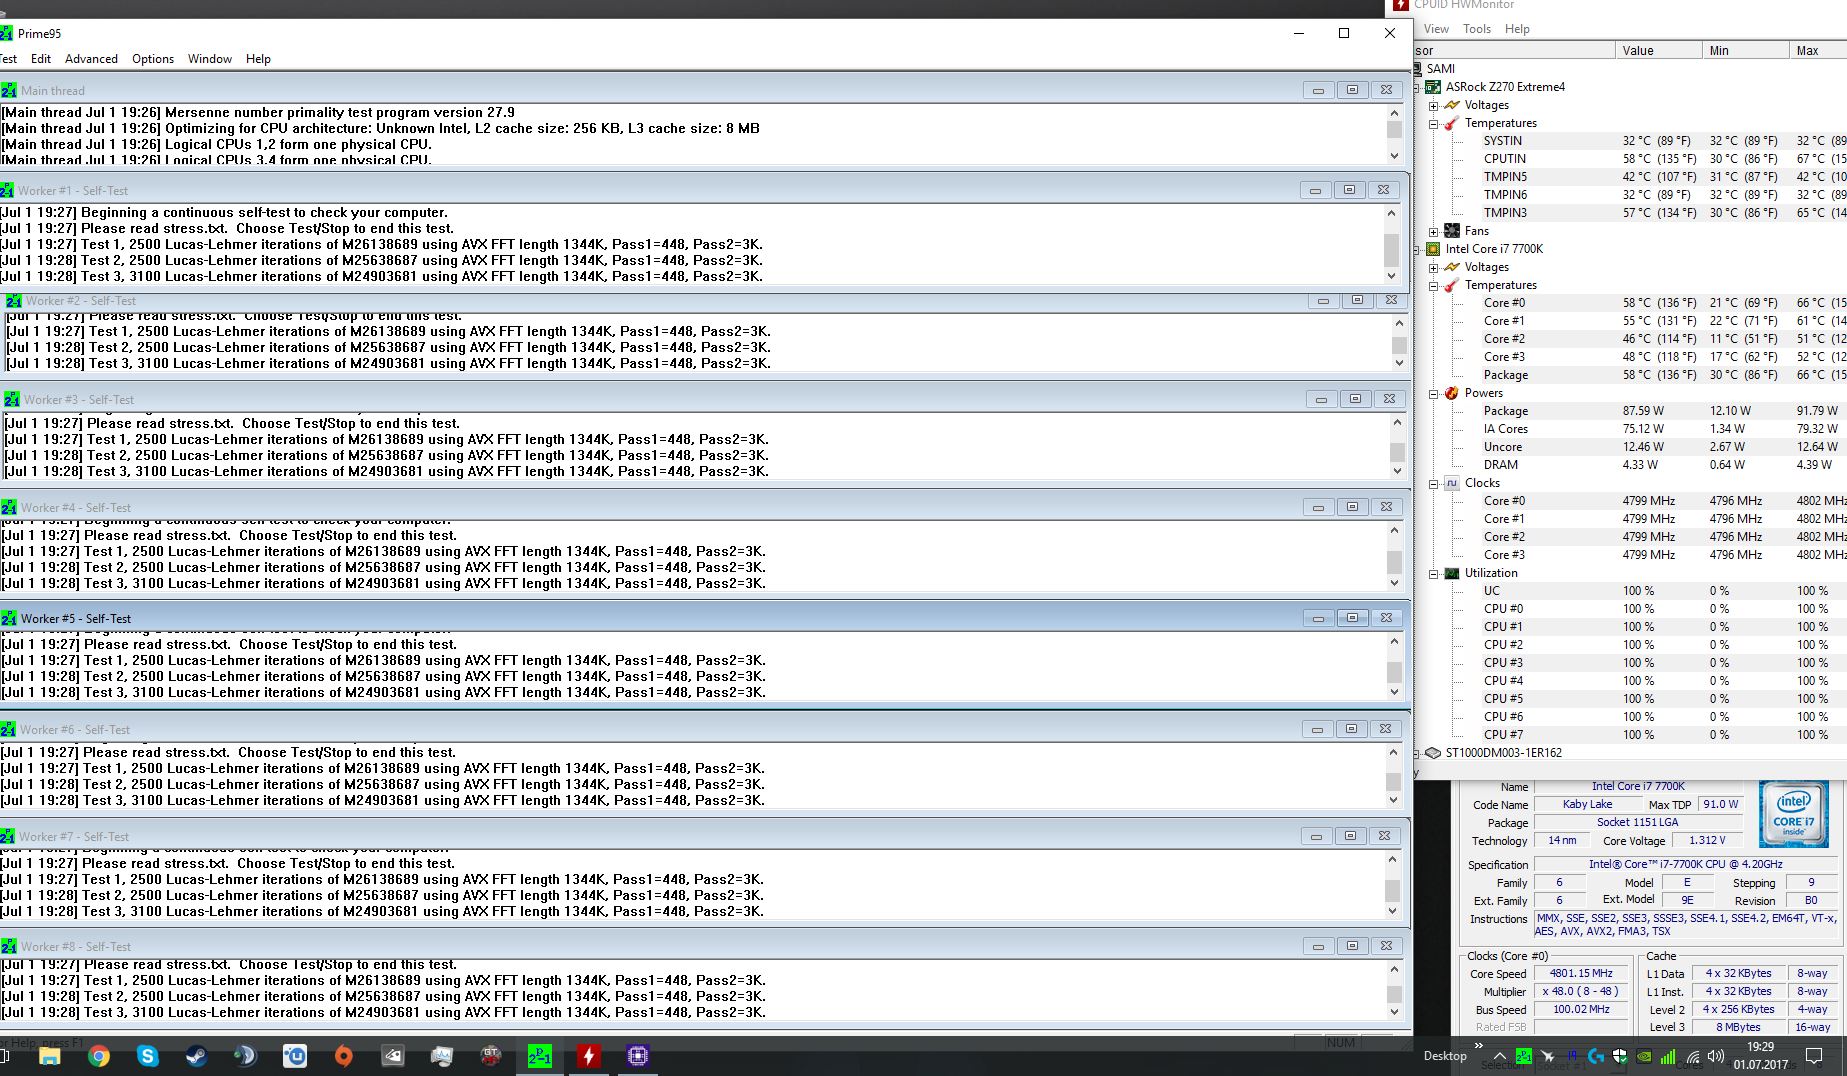Open Steam from the taskbar
This screenshot has height=1076, width=1847.
tap(196, 1056)
